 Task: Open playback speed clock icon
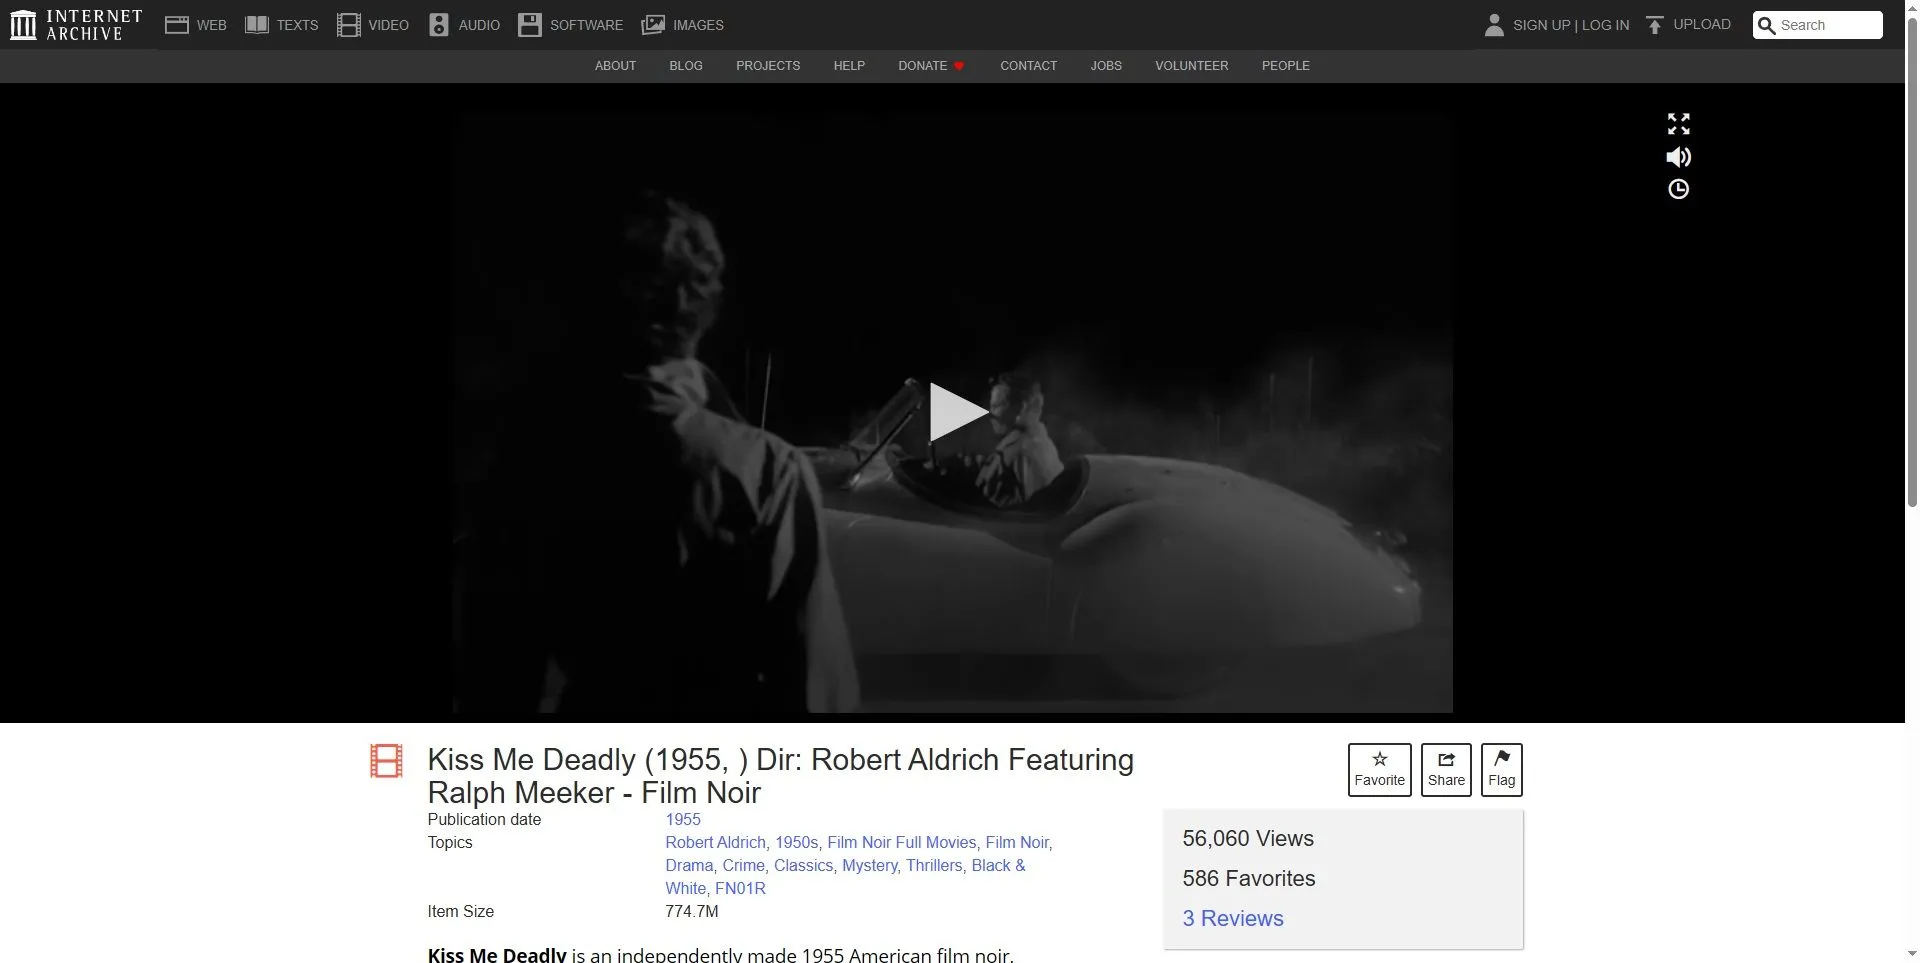pyautogui.click(x=1678, y=189)
